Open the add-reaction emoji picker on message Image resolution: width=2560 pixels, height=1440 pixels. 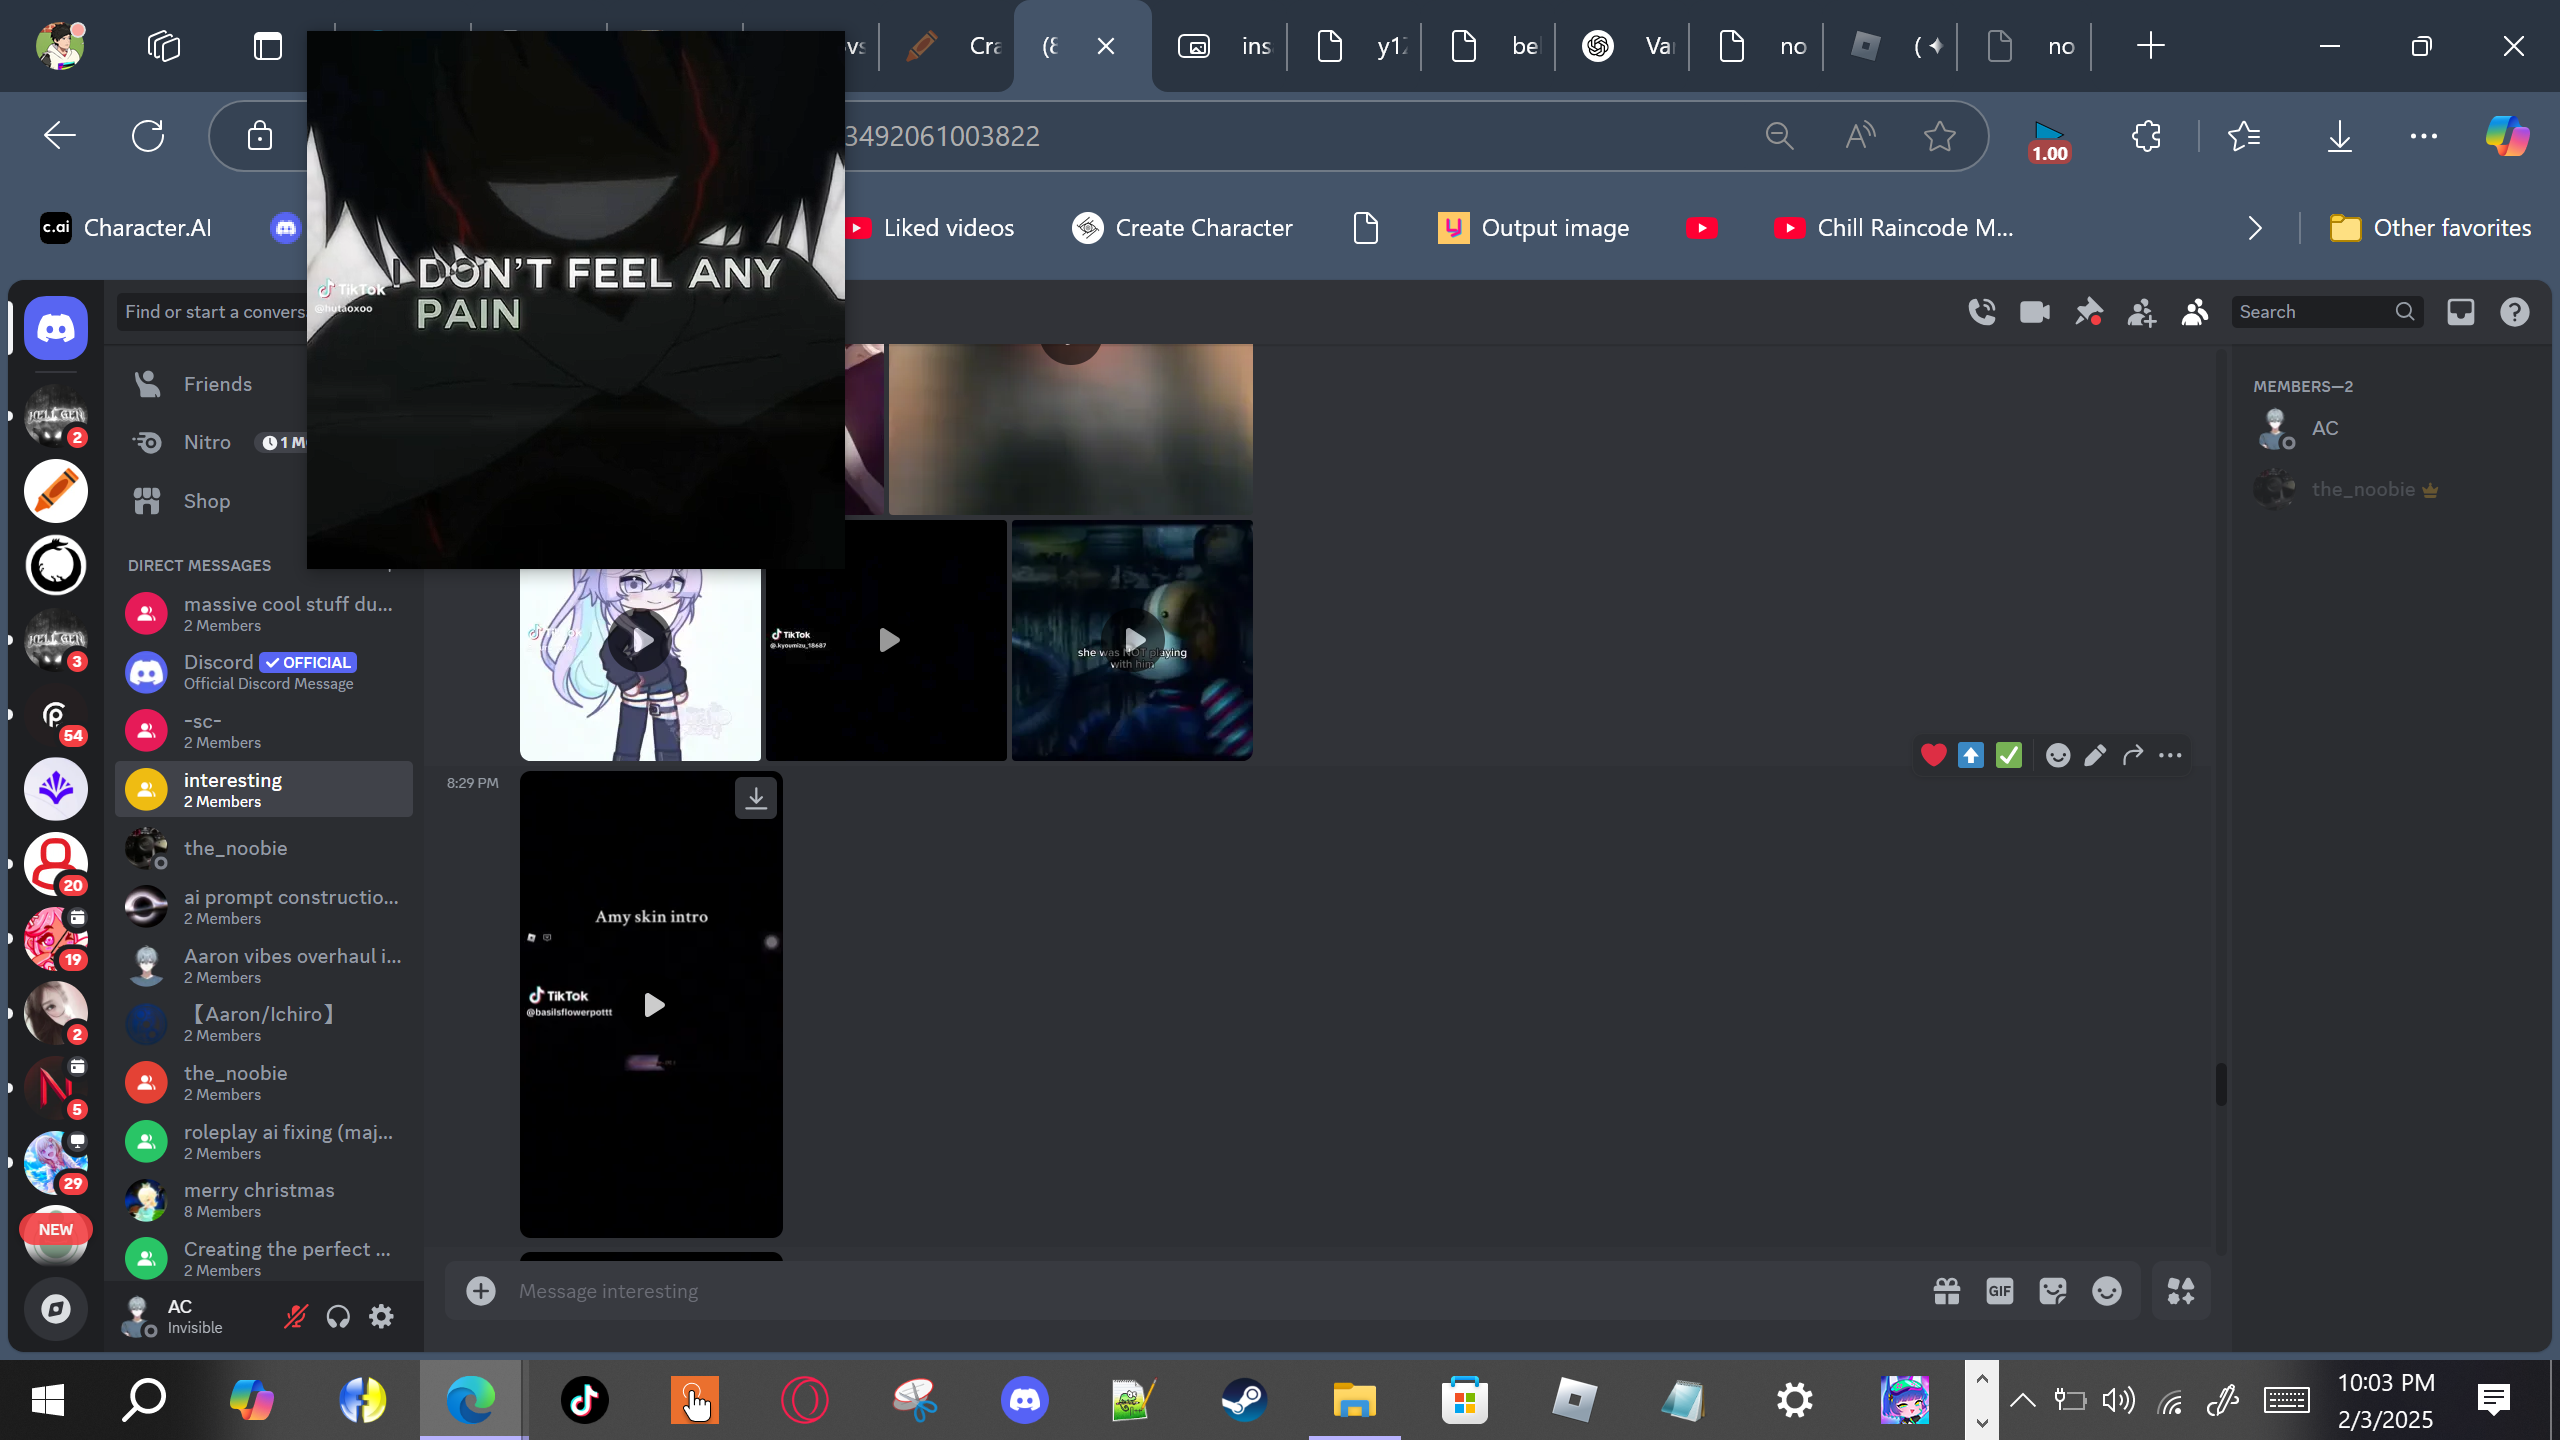coord(2057,755)
